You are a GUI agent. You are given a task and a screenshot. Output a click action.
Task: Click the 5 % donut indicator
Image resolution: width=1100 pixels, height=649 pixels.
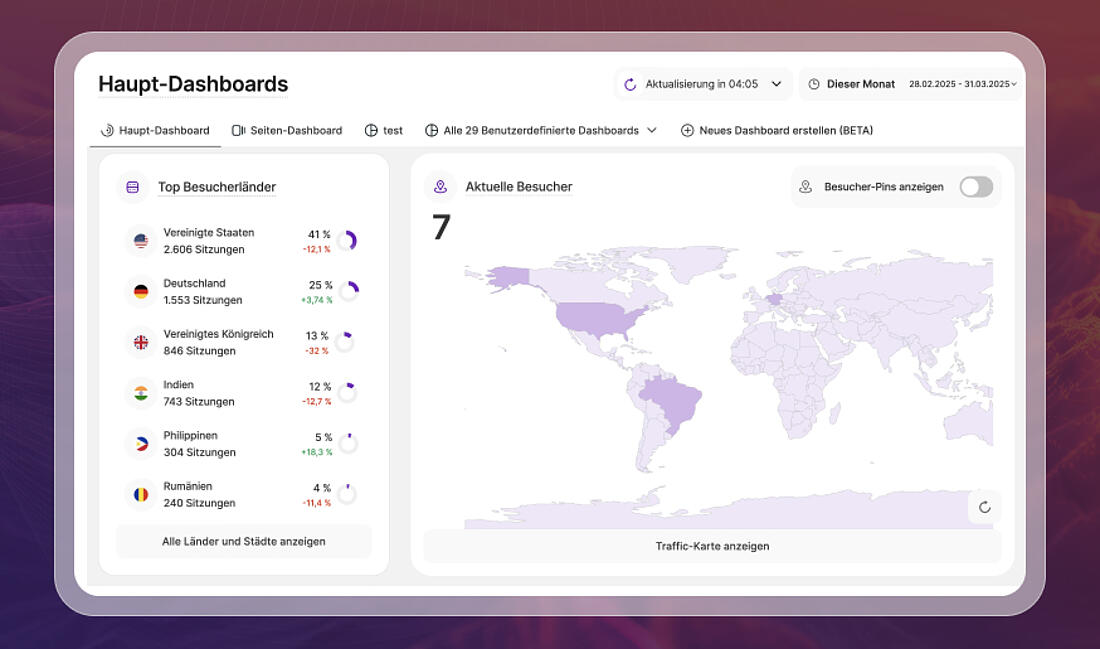(349, 443)
